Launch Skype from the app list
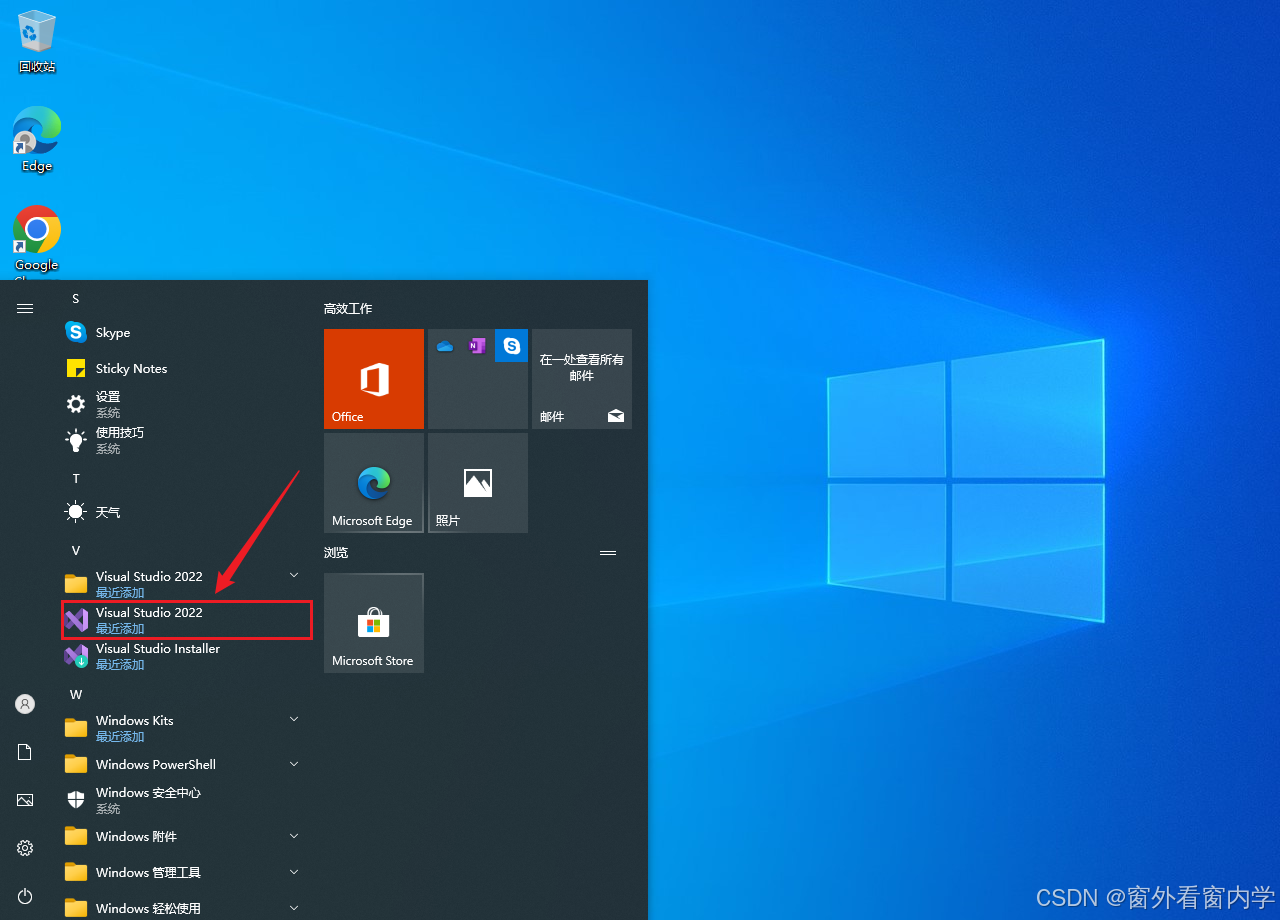This screenshot has height=920, width=1280. pos(182,332)
